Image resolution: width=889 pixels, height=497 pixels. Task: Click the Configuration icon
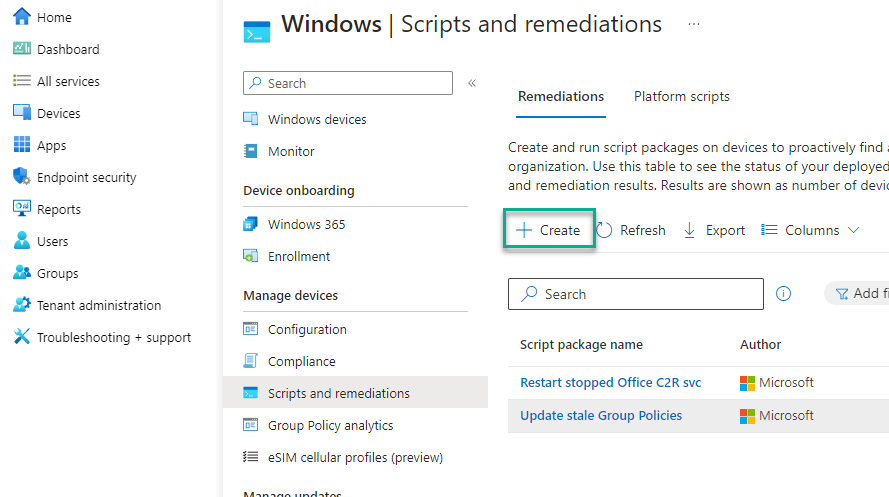coord(251,329)
